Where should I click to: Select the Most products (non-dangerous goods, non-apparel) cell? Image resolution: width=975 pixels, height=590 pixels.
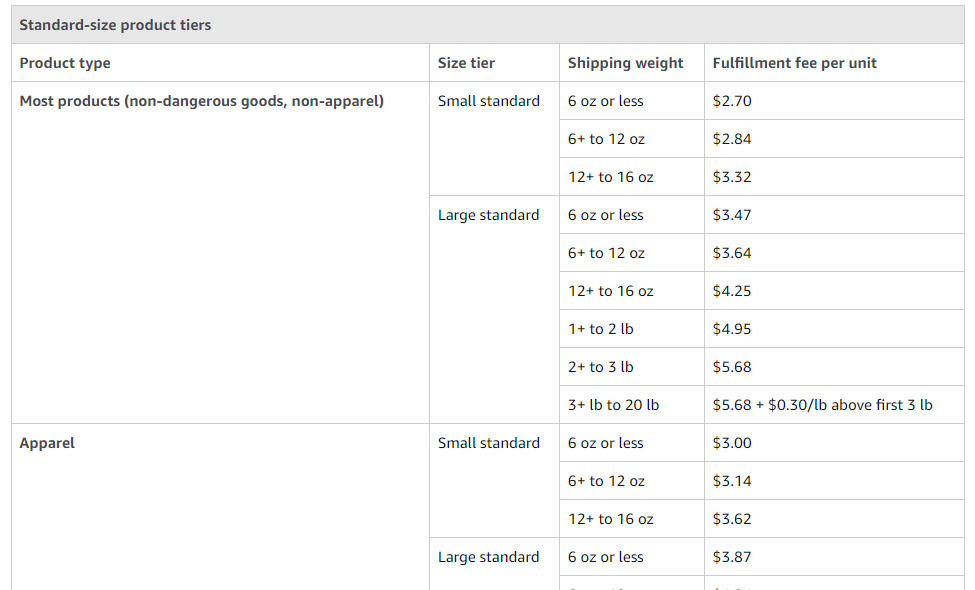(x=220, y=252)
